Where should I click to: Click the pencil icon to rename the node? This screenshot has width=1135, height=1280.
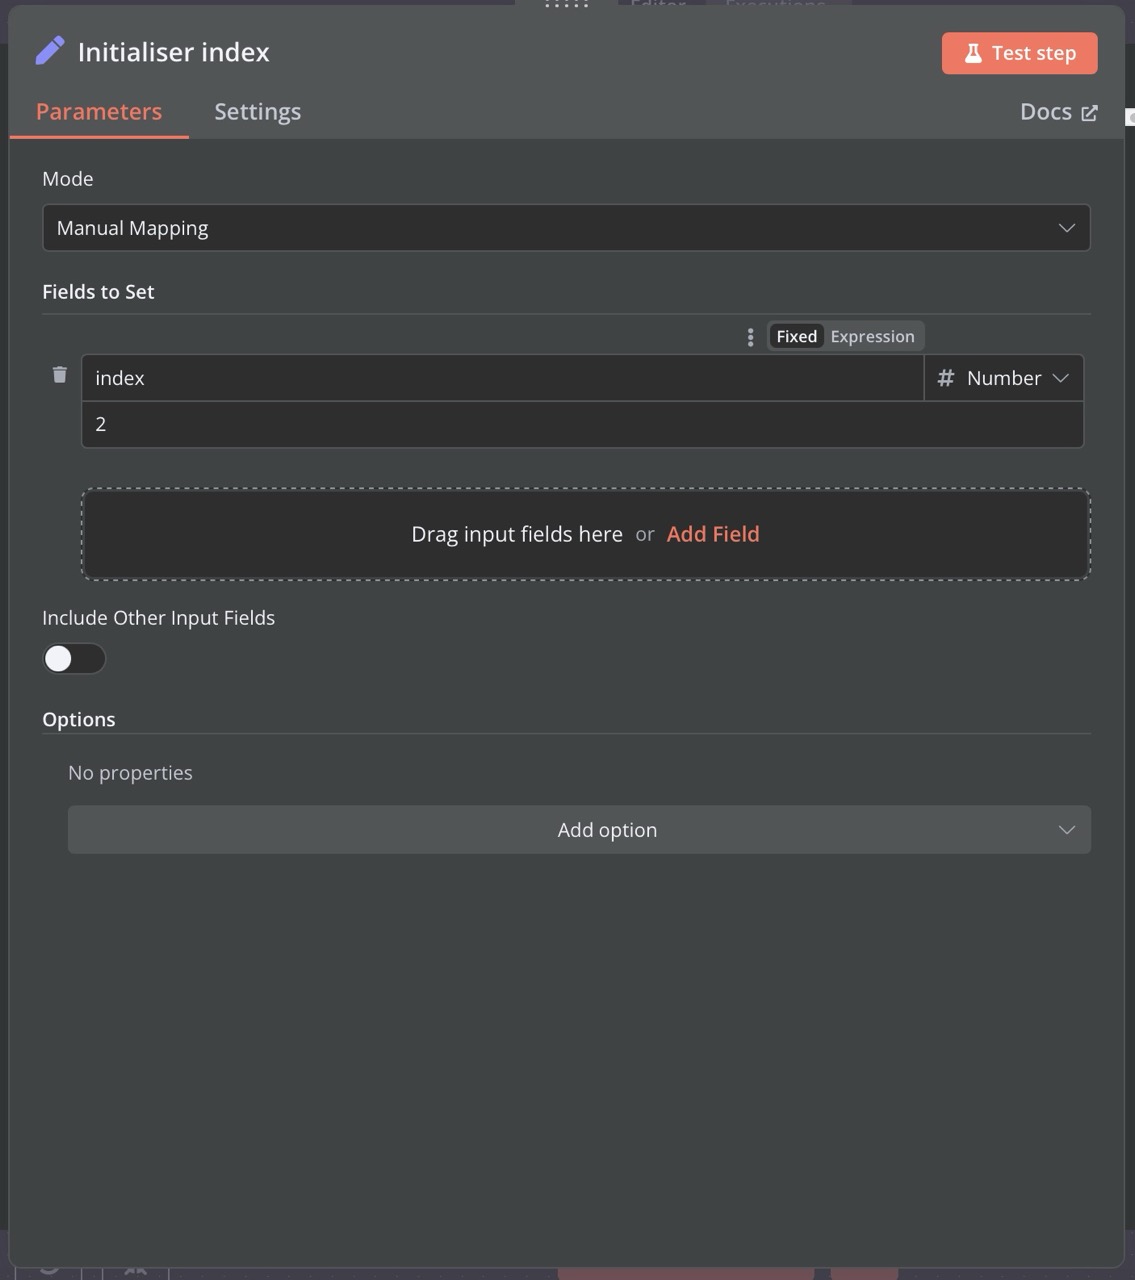point(50,50)
